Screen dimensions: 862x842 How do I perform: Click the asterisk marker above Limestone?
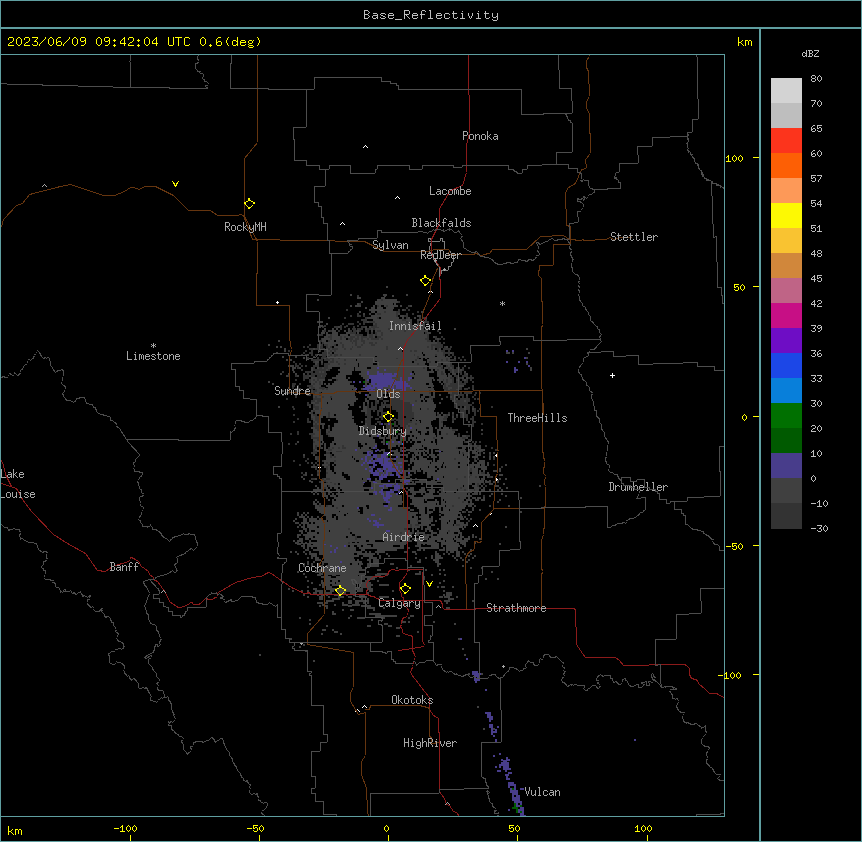pyautogui.click(x=153, y=346)
